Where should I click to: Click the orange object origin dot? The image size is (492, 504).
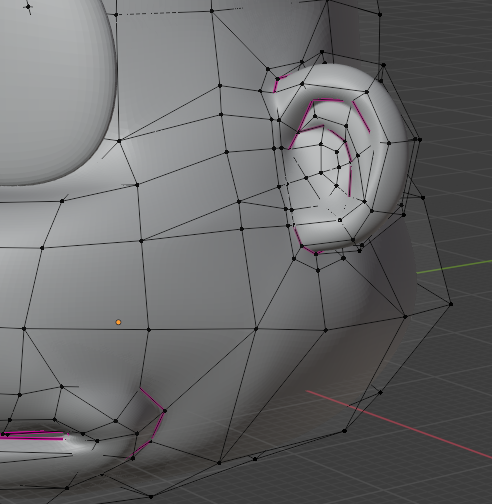coord(118,322)
